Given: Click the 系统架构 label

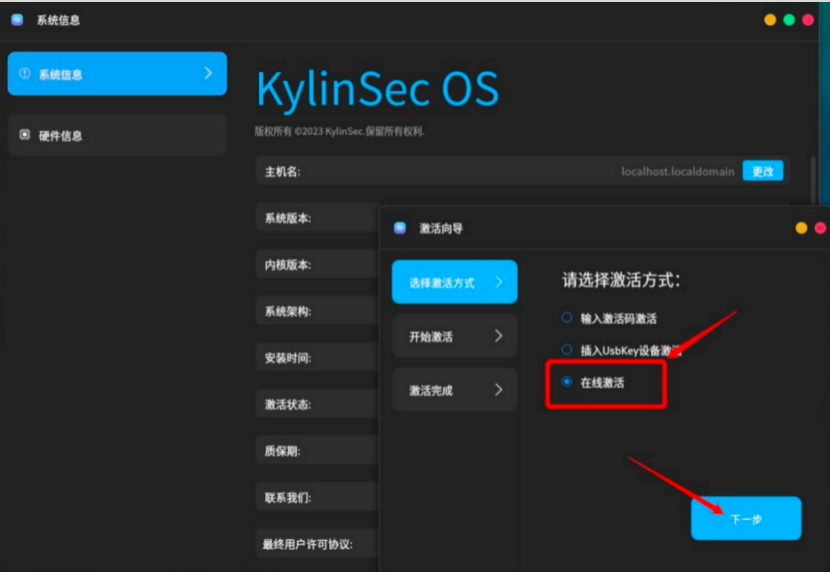Looking at the screenshot, I should pyautogui.click(x=288, y=311).
